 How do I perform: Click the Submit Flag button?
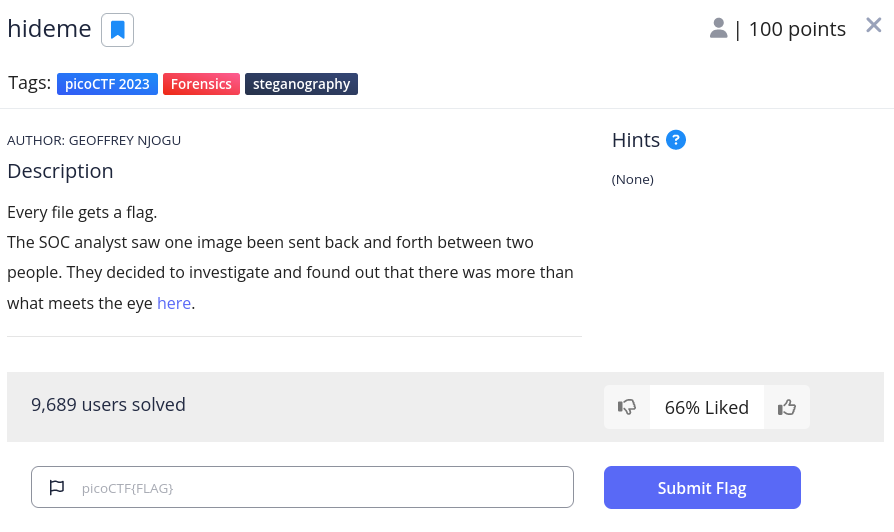702,488
